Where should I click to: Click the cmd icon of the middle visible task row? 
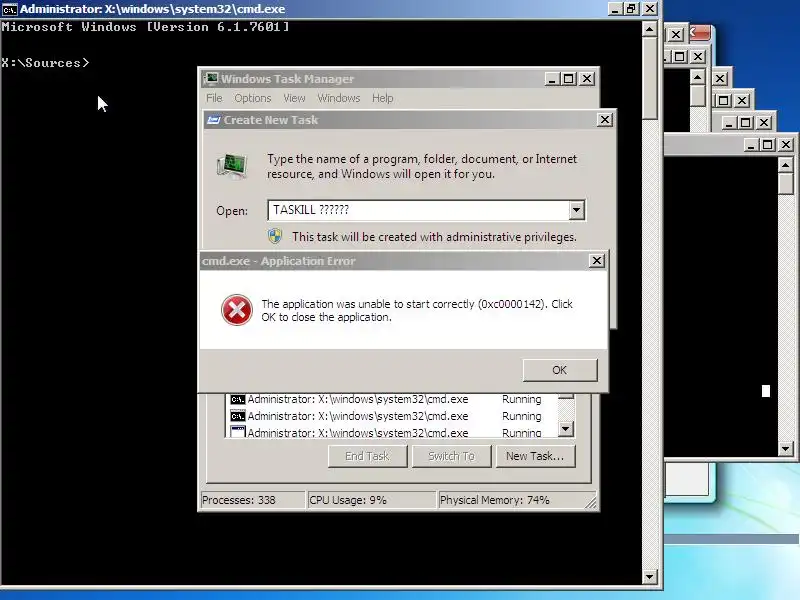(238, 416)
